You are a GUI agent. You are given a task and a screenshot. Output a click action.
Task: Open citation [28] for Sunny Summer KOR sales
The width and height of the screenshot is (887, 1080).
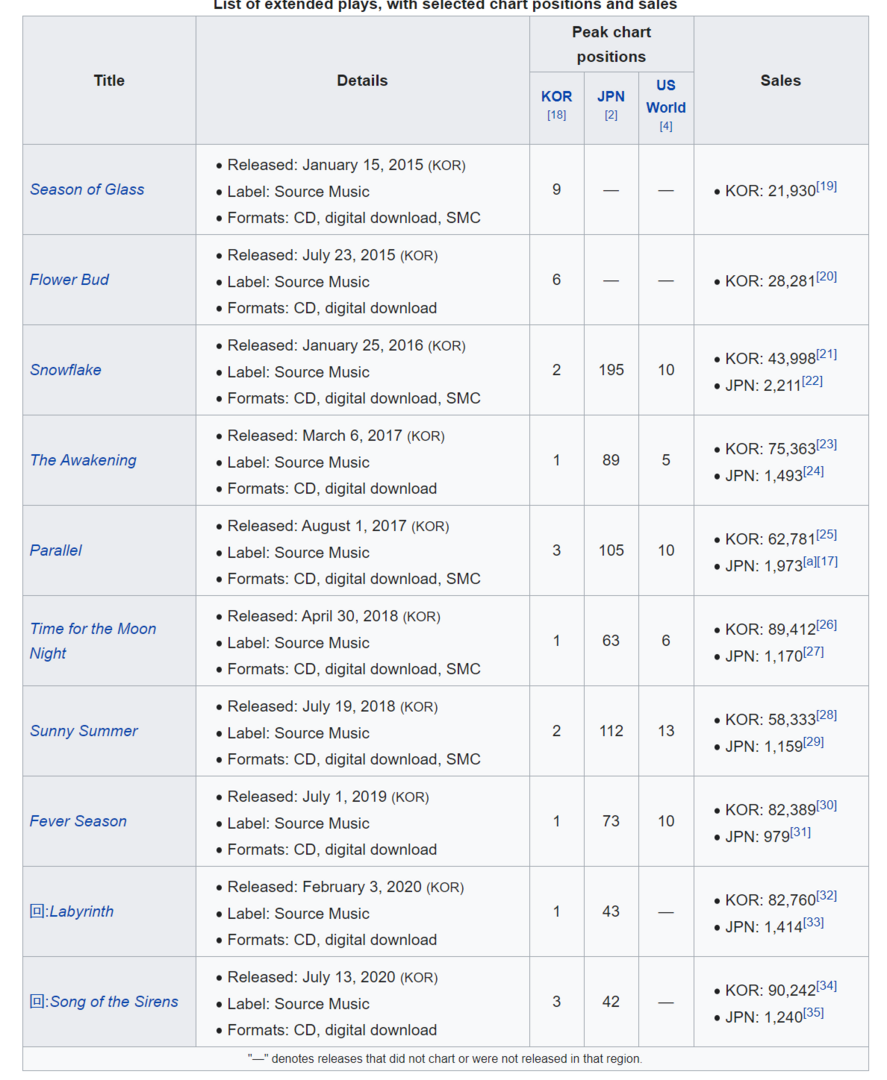(x=826, y=715)
